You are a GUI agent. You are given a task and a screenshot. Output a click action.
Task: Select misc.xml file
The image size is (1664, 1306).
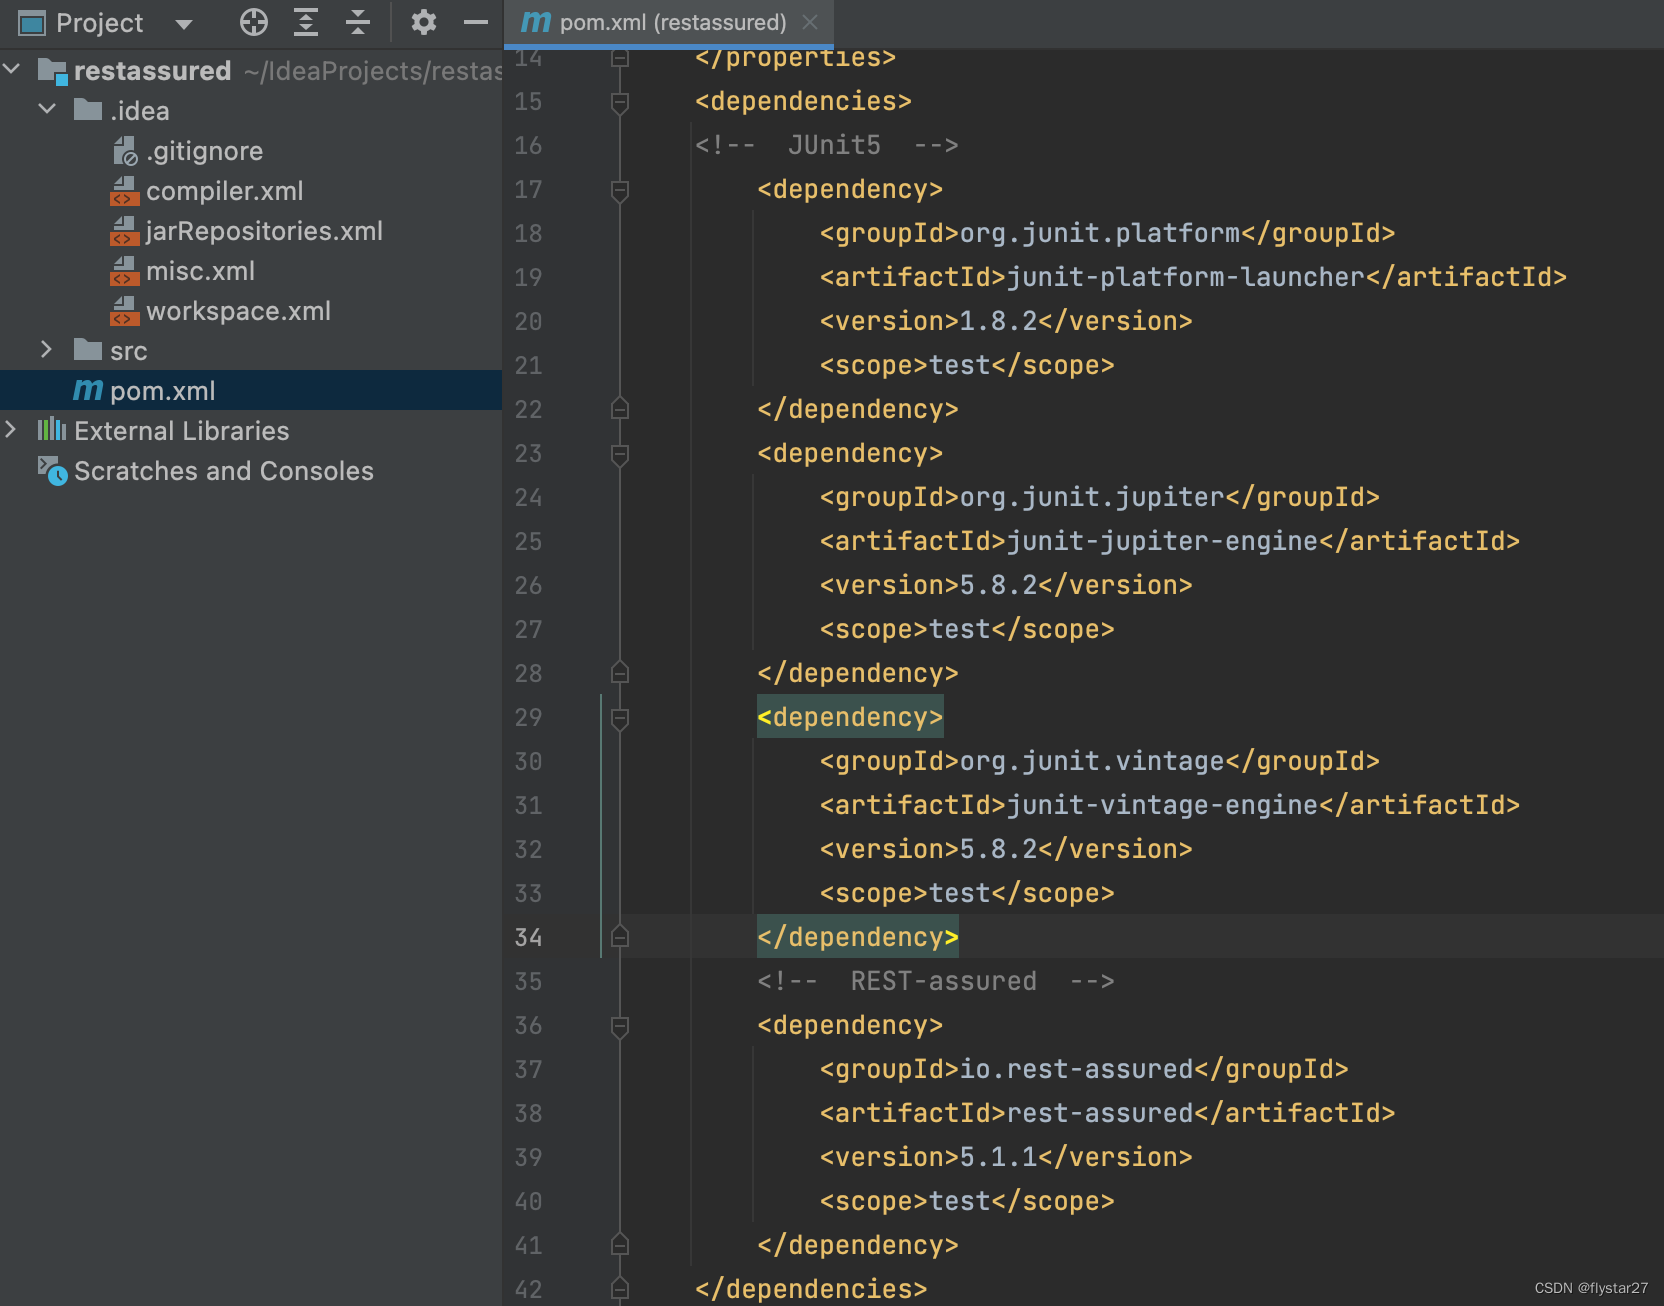pyautogui.click(x=200, y=271)
